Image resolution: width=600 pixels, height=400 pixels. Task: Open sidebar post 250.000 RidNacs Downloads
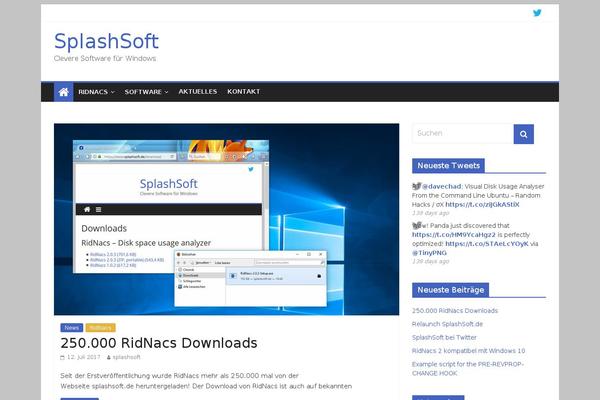tap(455, 311)
